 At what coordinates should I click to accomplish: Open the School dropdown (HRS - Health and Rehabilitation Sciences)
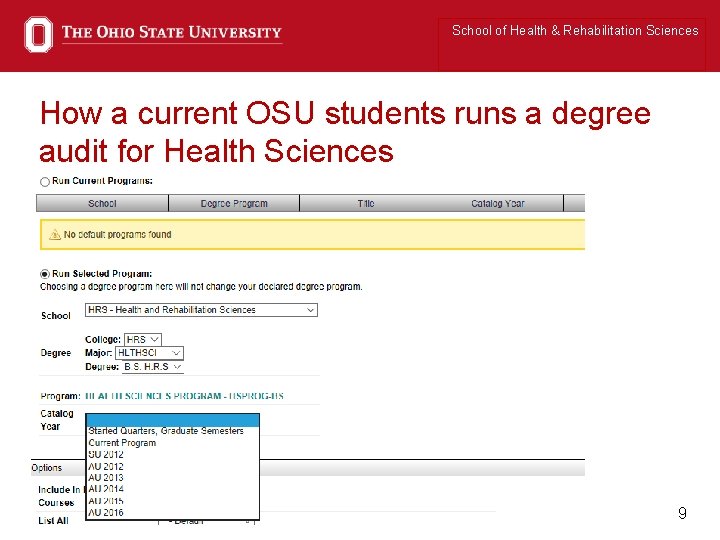[201, 310]
